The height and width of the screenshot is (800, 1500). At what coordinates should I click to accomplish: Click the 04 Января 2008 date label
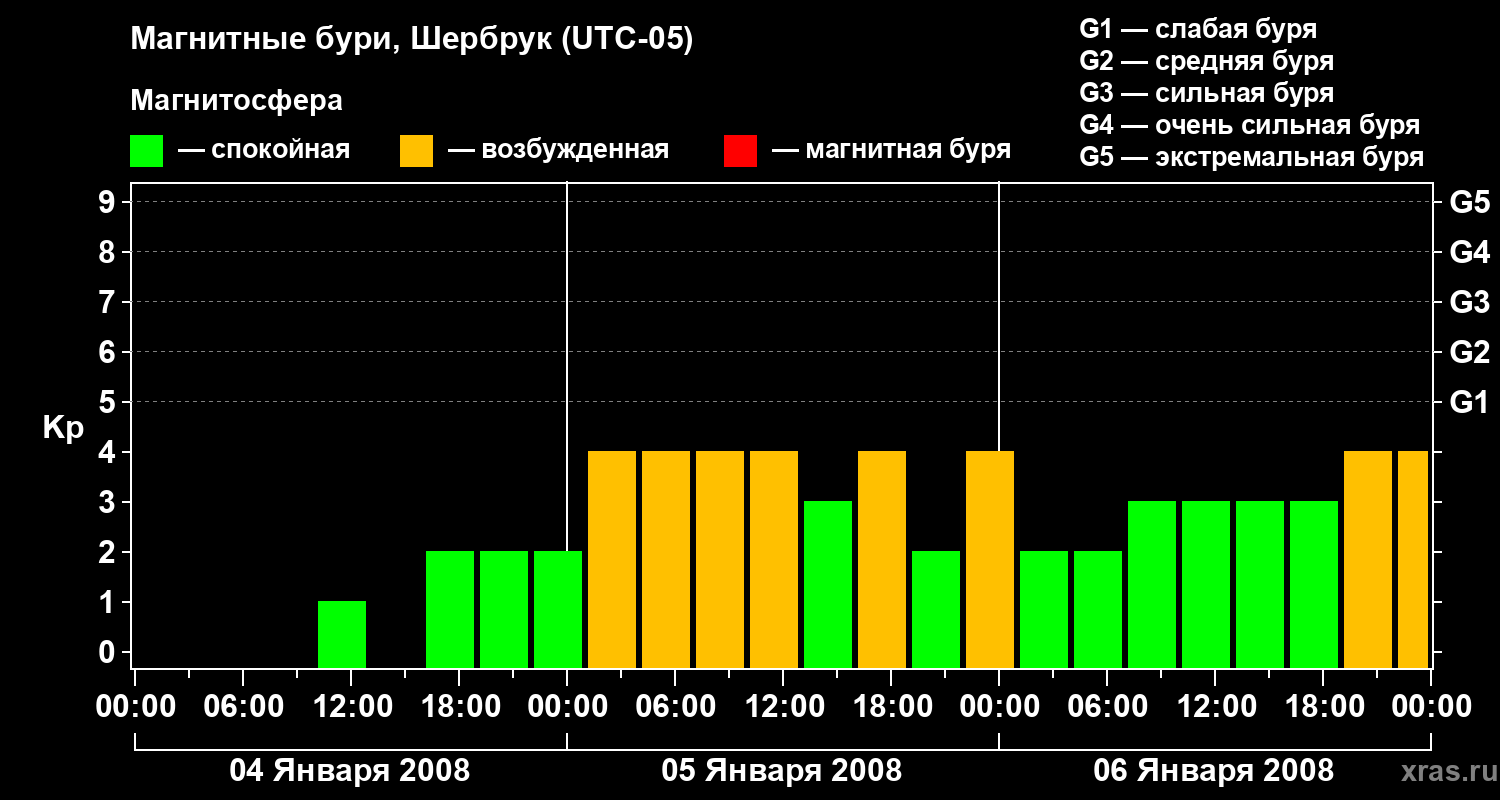tap(350, 771)
